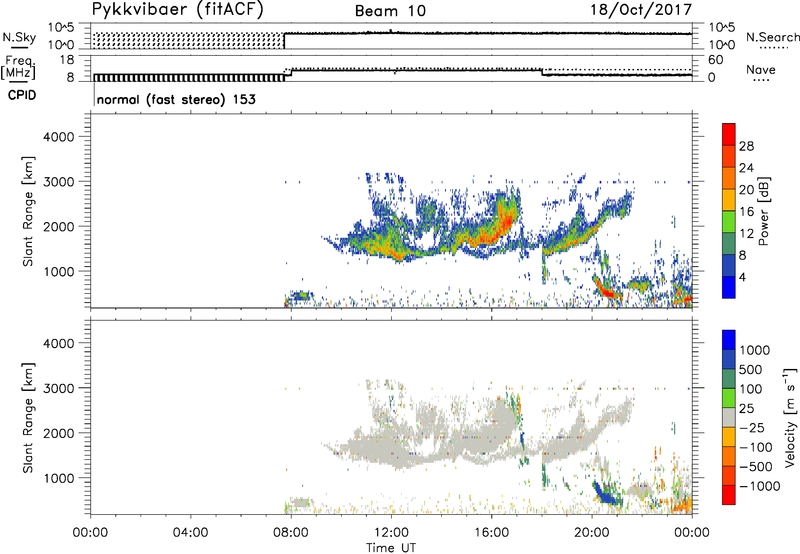Screen dimensions: 800x554
Task: Click the 'CPID' label
Action: point(22,95)
